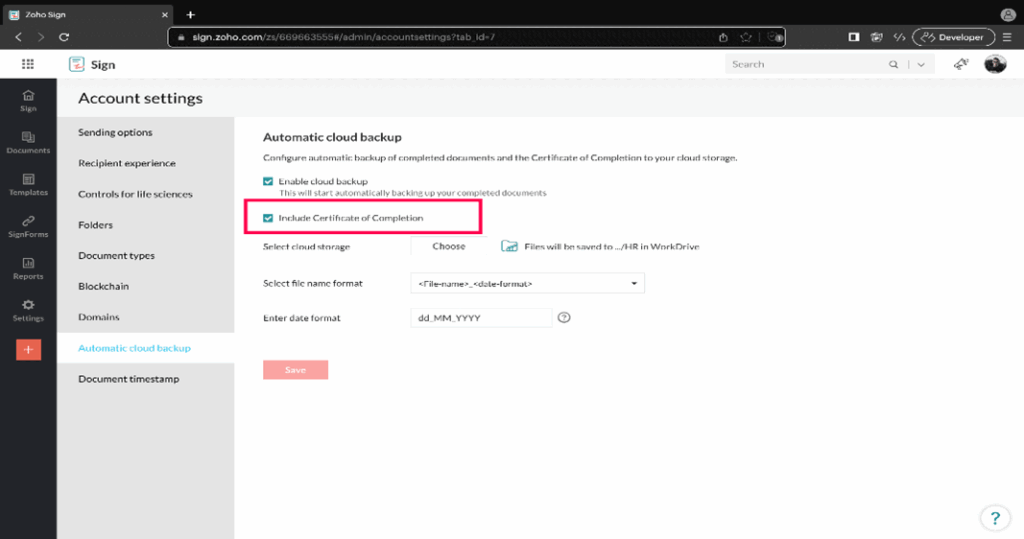
Task: Open the user profile avatar menu
Action: click(995, 64)
